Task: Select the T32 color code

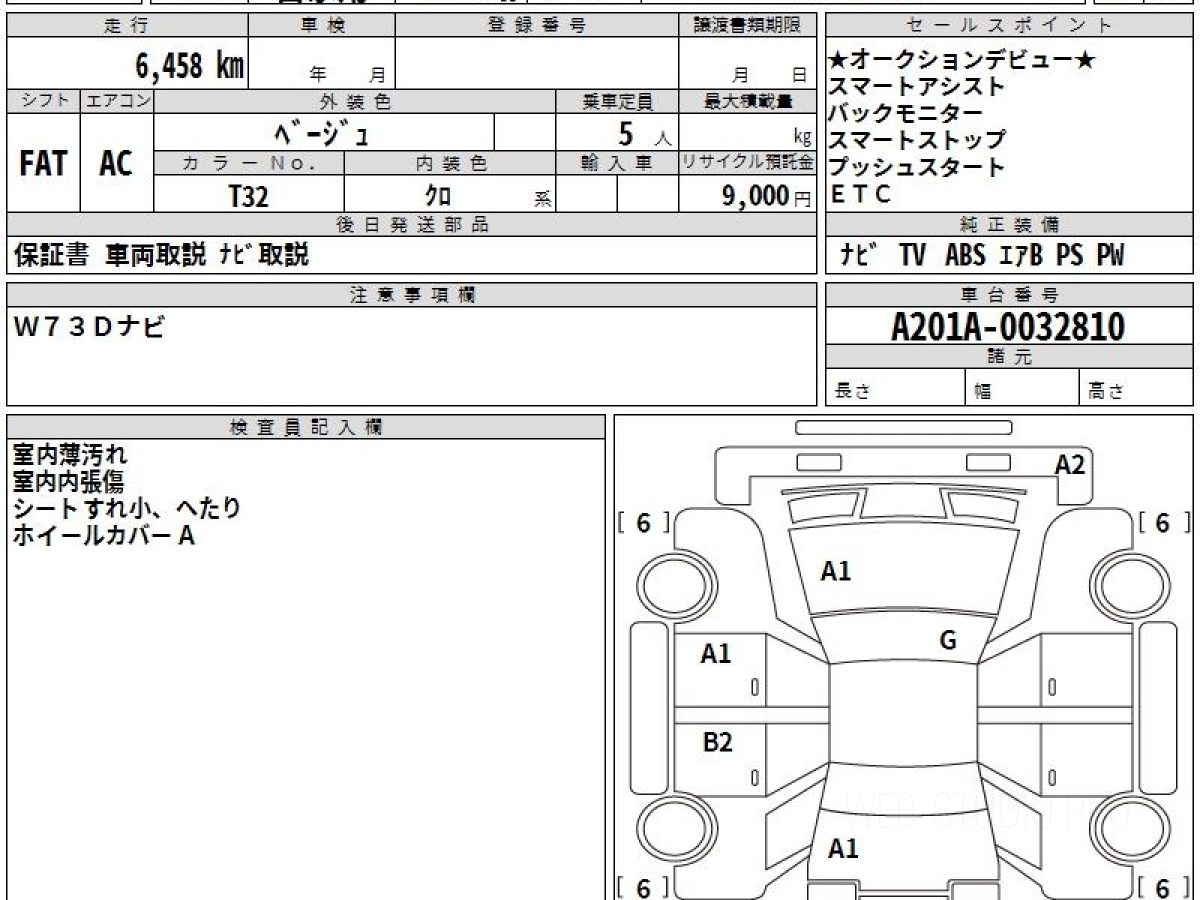Action: [249, 196]
